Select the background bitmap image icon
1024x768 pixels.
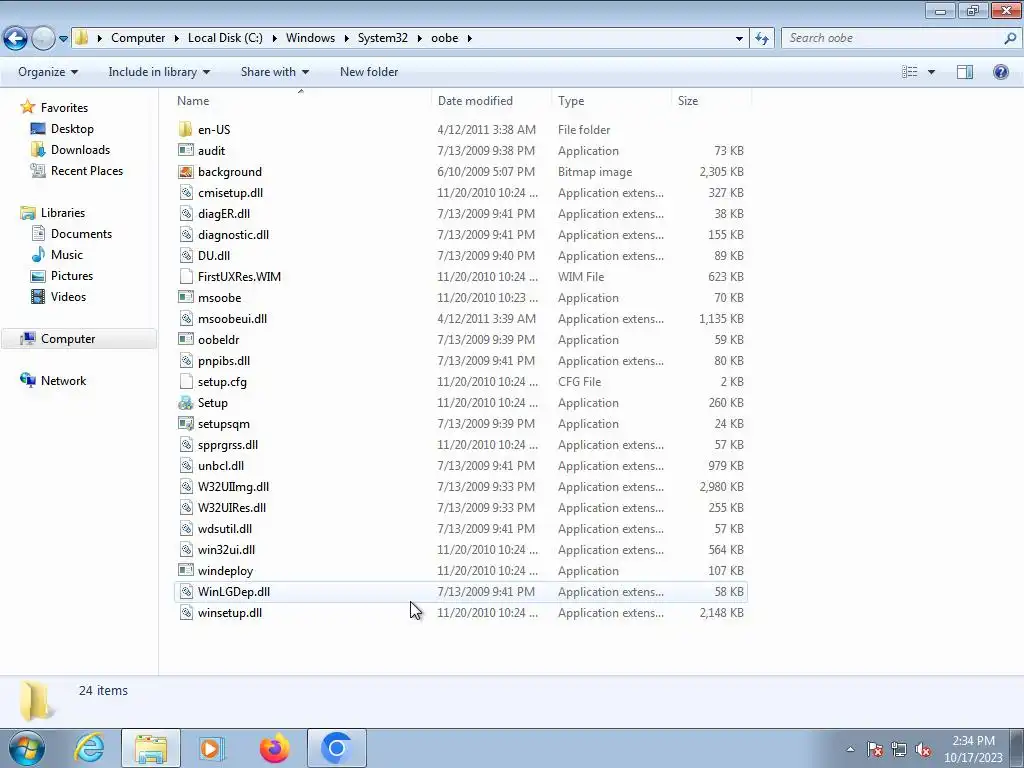click(x=185, y=172)
